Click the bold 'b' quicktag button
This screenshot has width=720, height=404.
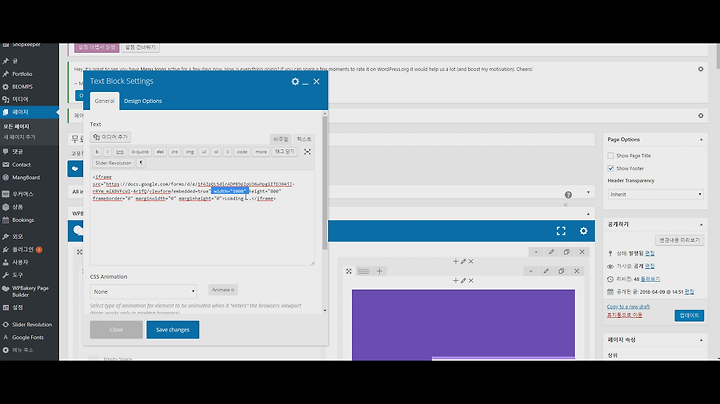97,152
